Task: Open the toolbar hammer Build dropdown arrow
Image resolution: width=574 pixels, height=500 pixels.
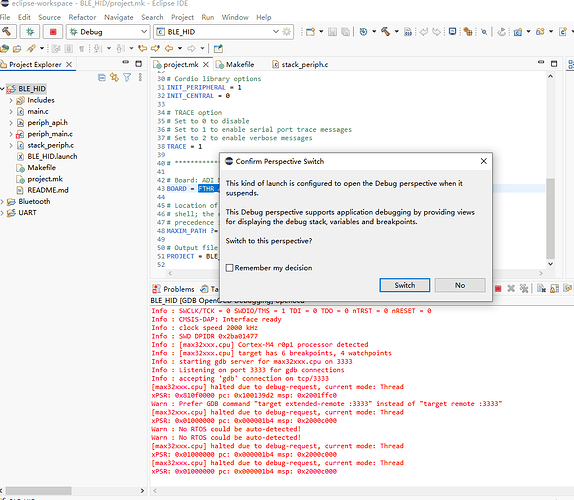Action: [x=396, y=32]
